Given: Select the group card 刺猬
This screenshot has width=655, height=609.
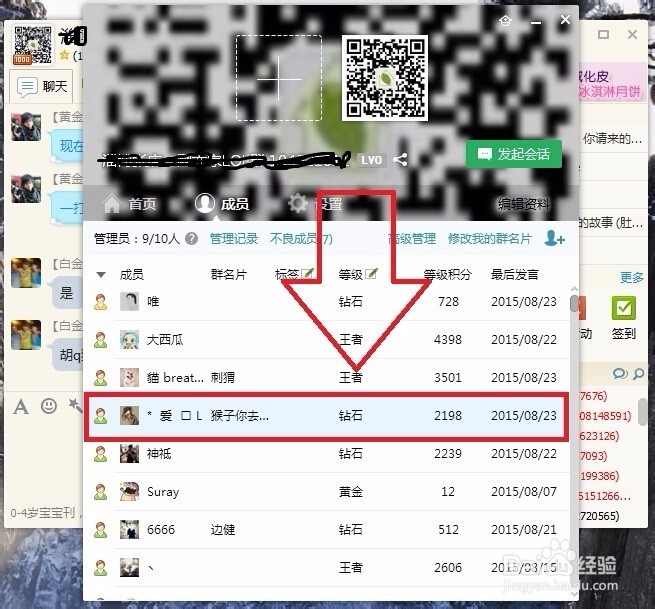Looking at the screenshot, I should pos(223,378).
